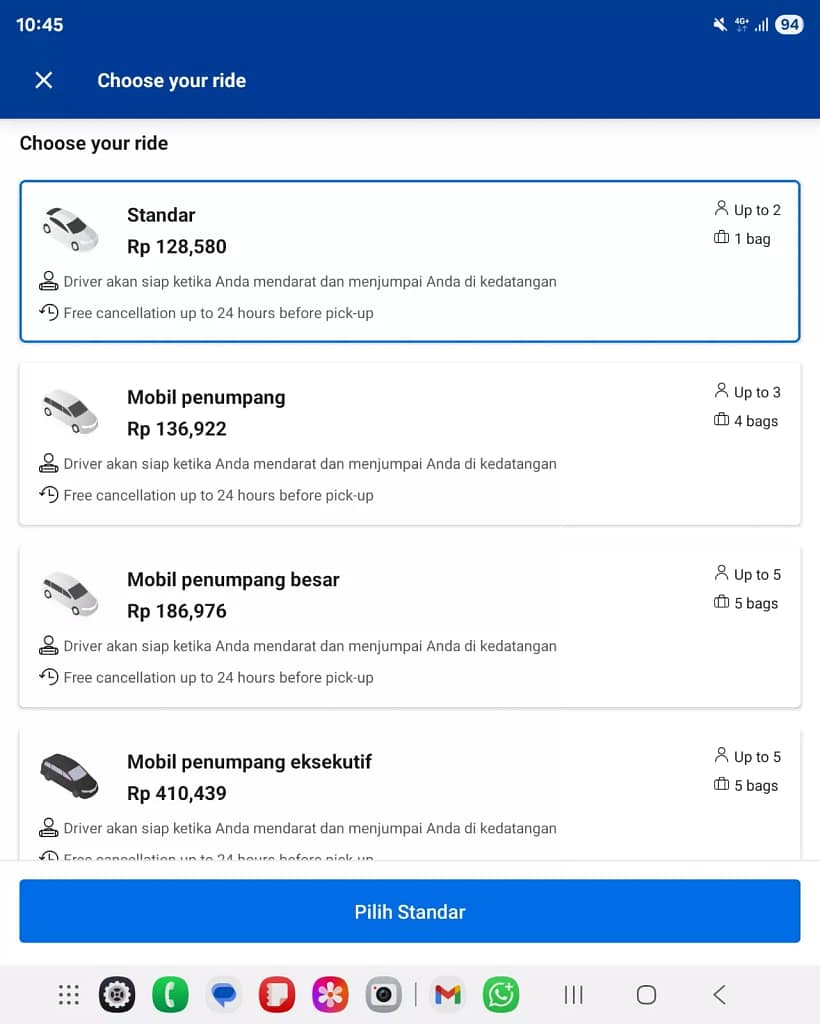This screenshot has width=820, height=1024.
Task: Open Gmail from the taskbar
Action: tap(447, 995)
